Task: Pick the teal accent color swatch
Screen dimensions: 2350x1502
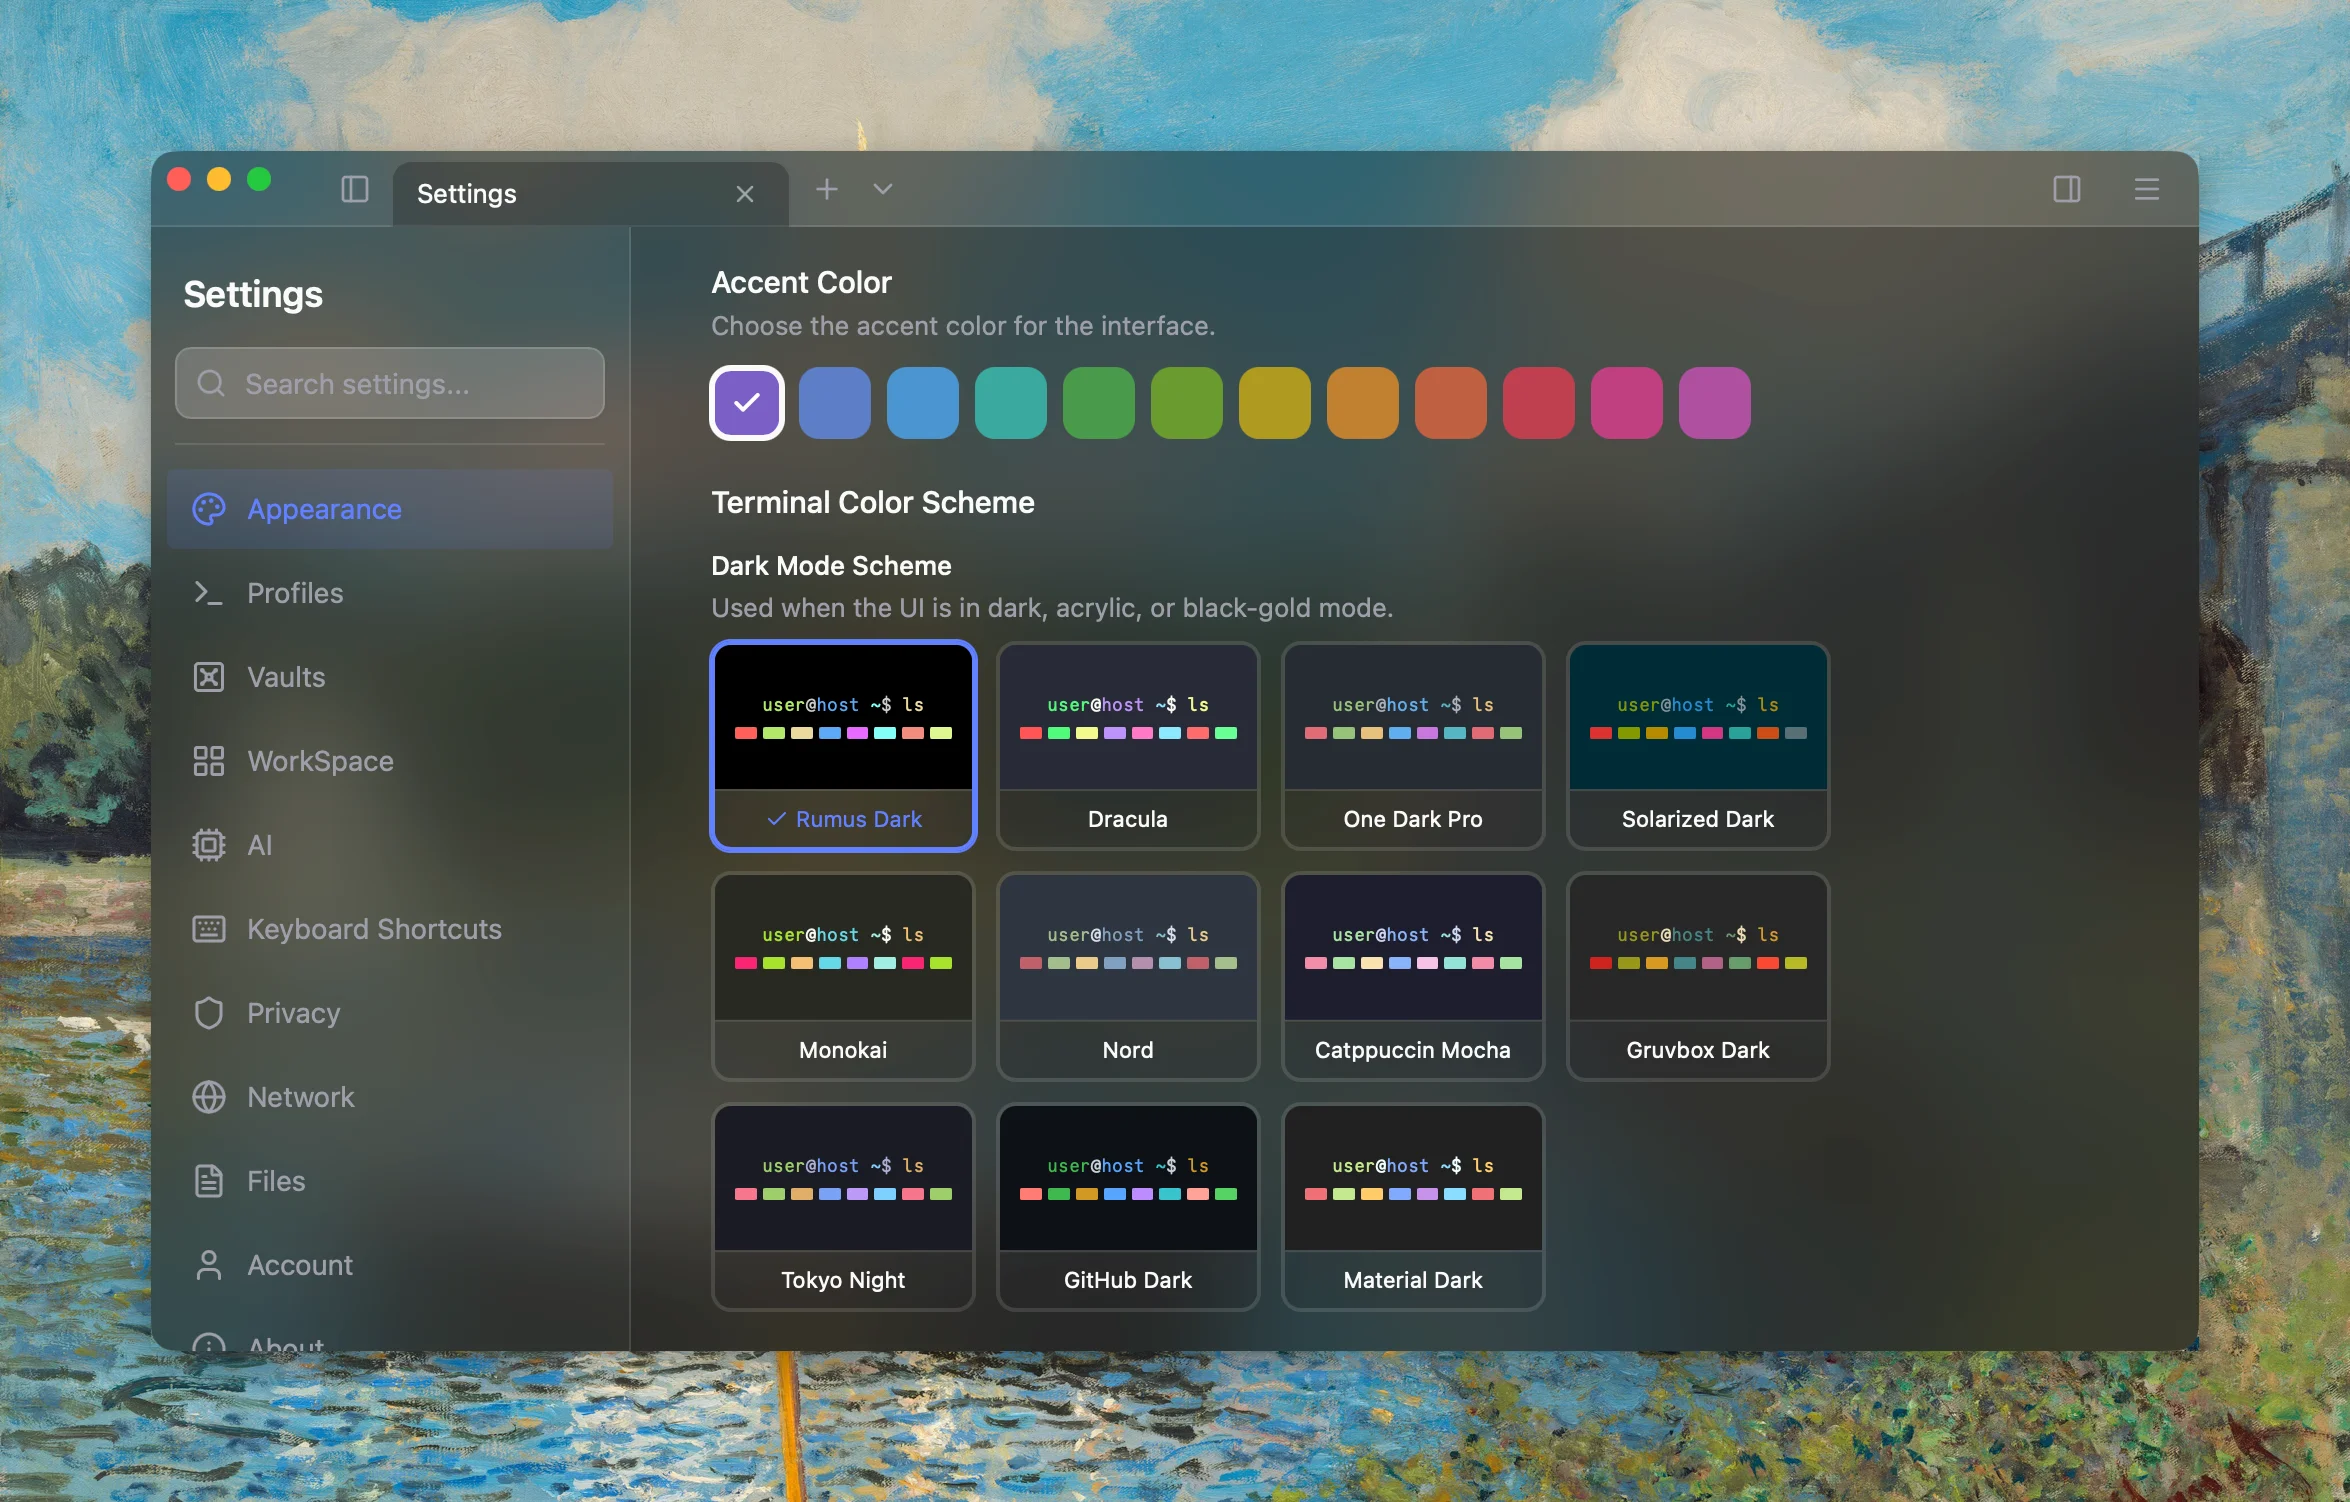Action: pyautogui.click(x=1010, y=402)
